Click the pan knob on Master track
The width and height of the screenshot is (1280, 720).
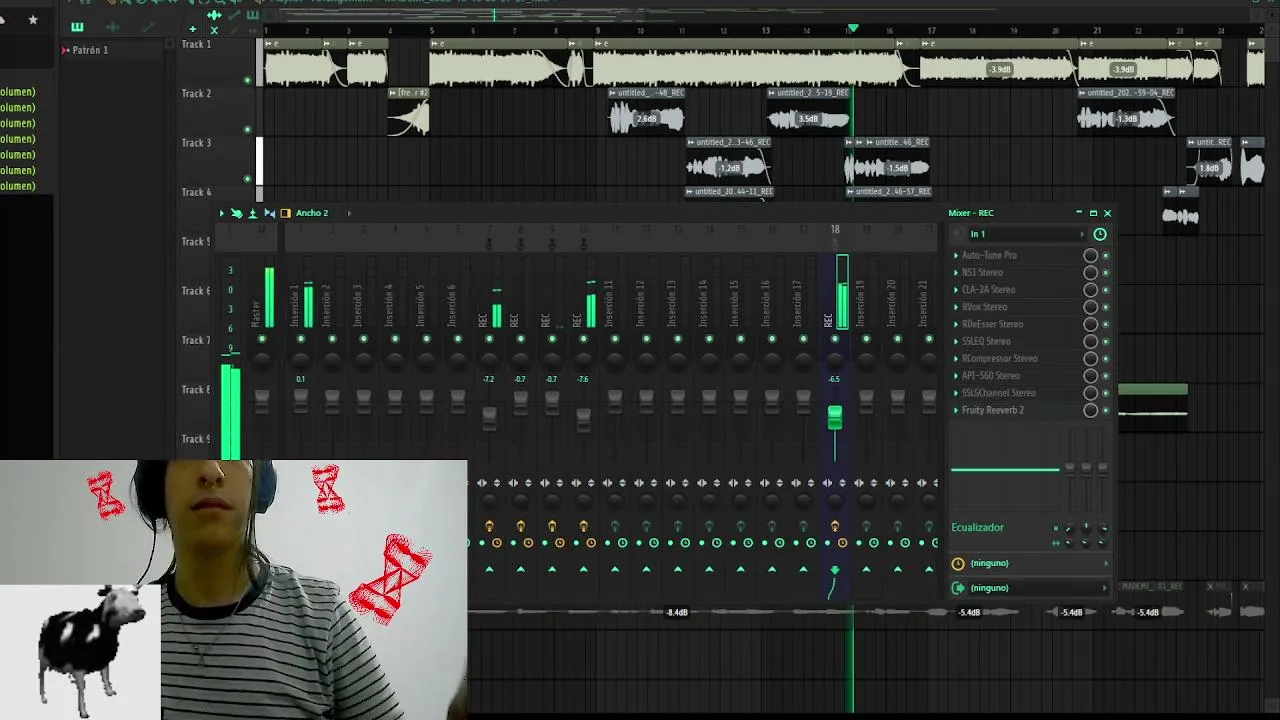tap(262, 360)
